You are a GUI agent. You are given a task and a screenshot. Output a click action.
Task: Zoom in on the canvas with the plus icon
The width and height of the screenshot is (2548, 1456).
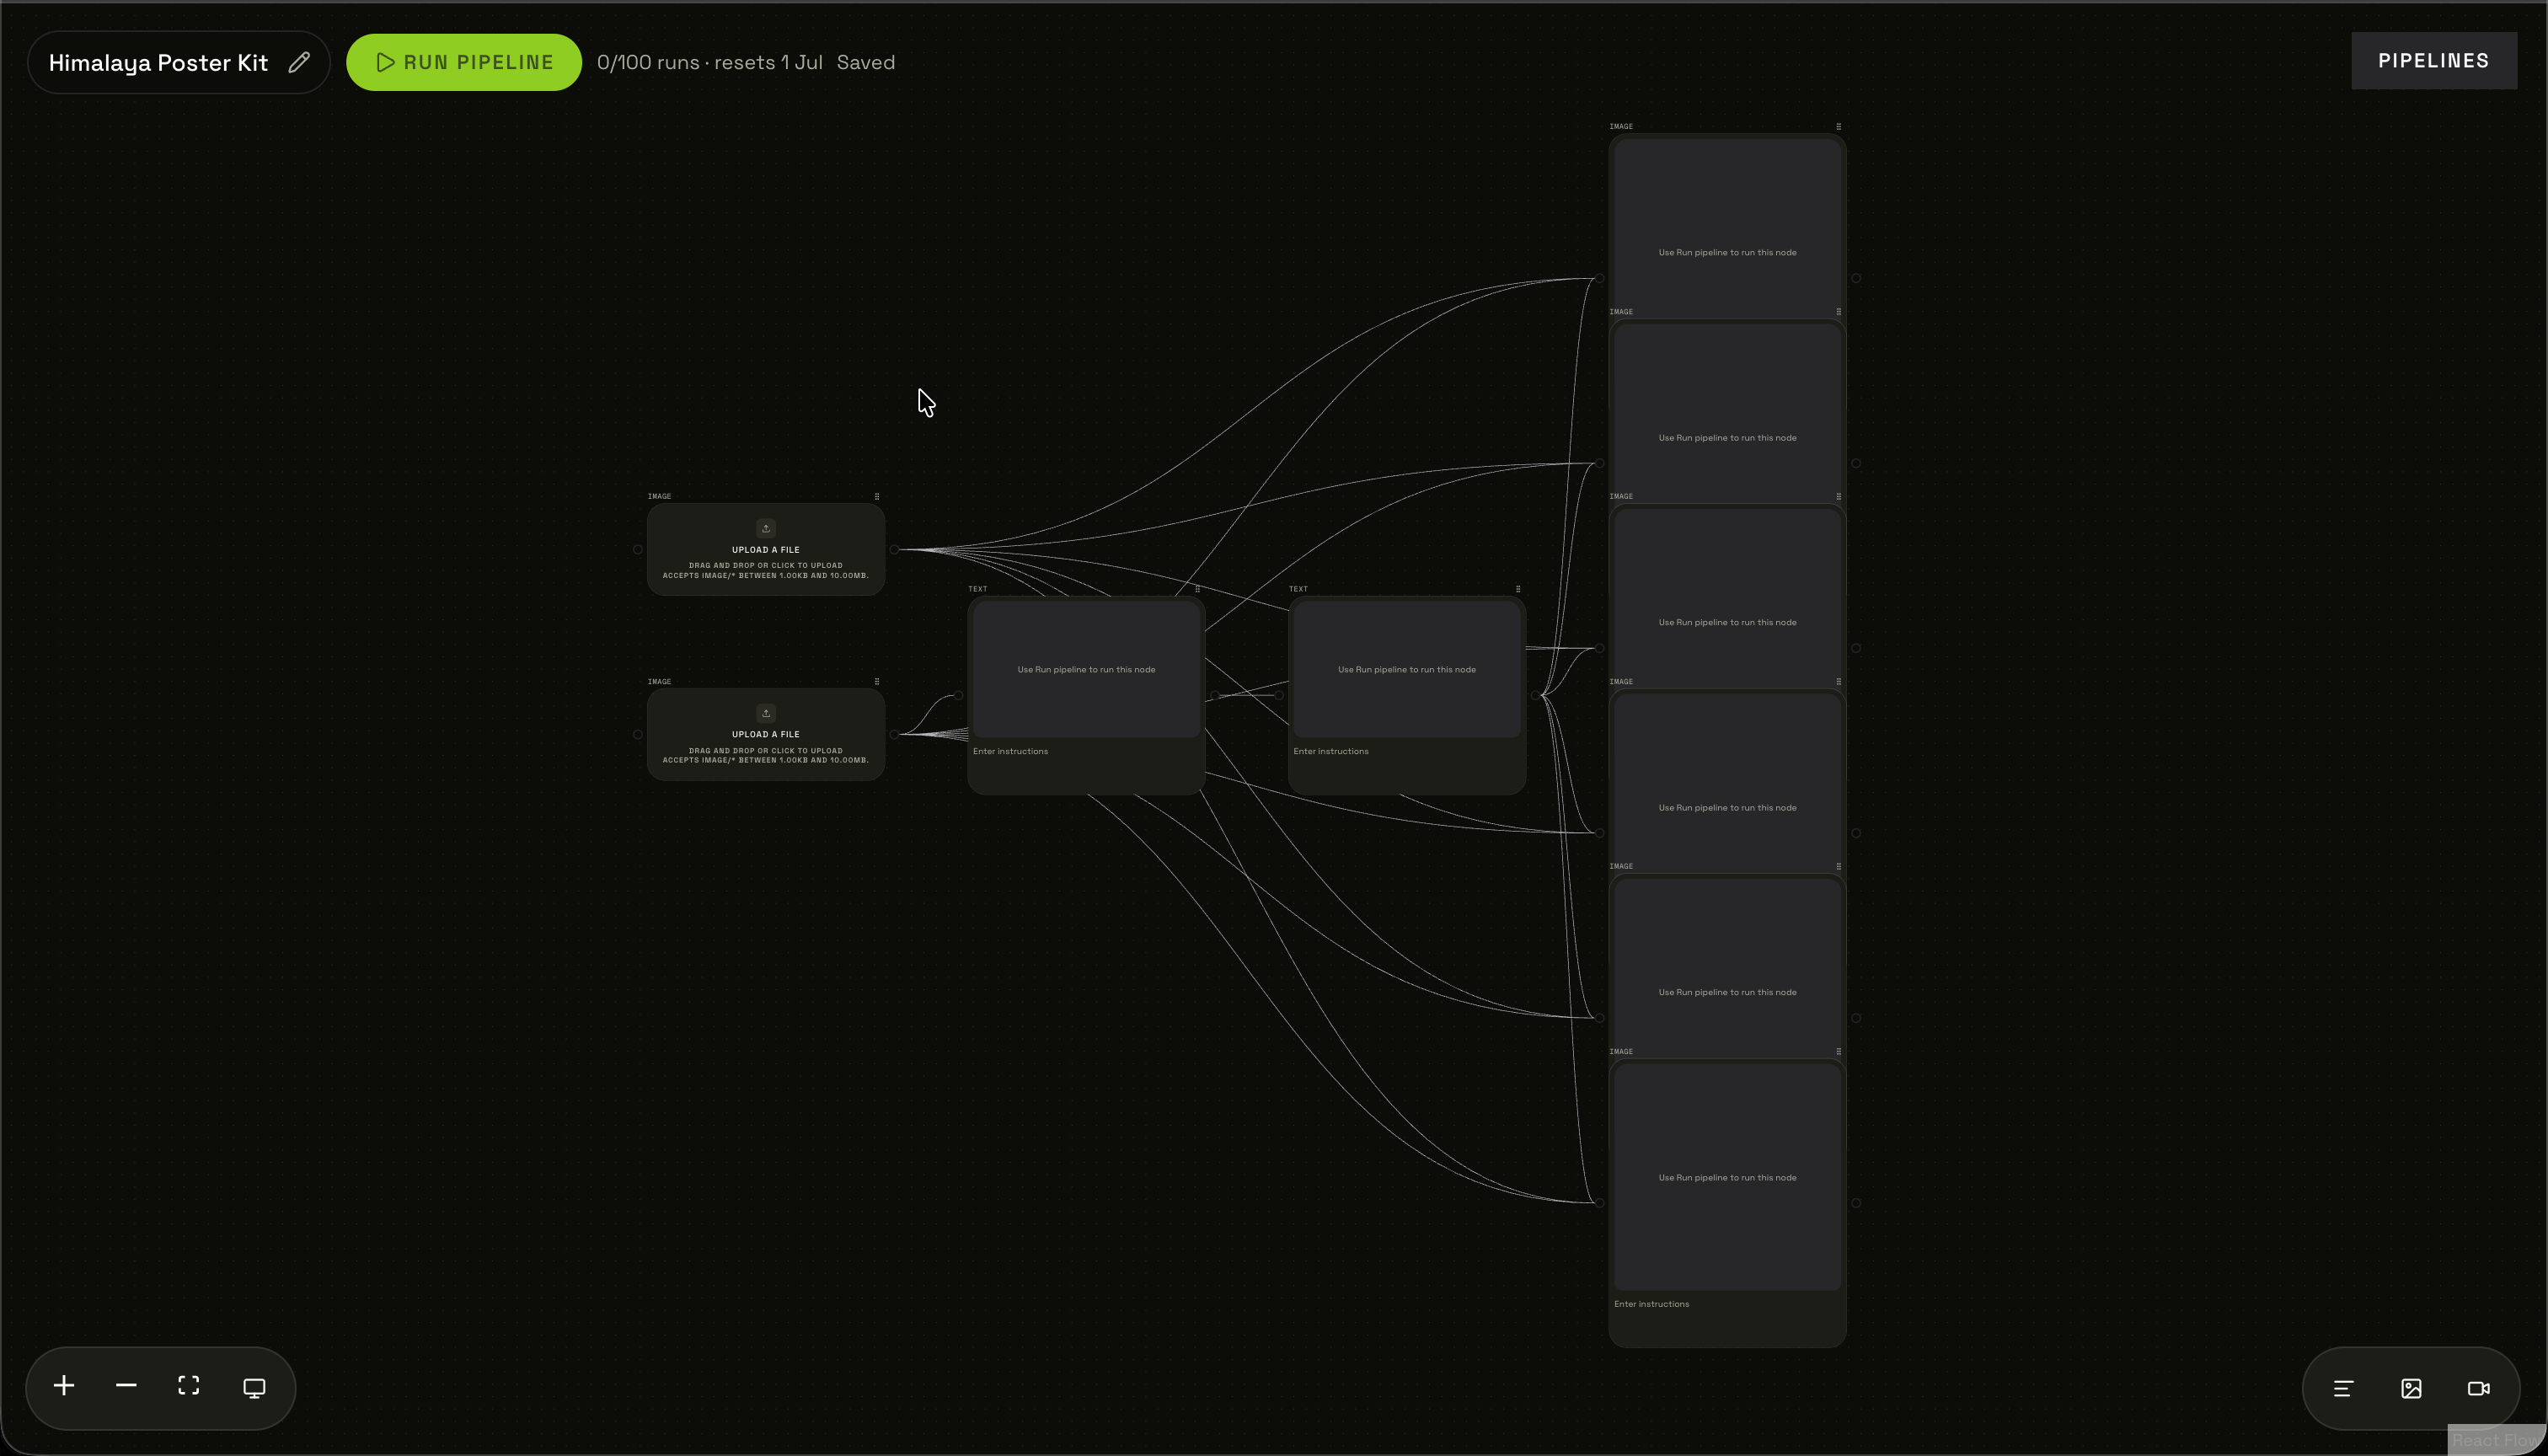pos(64,1386)
